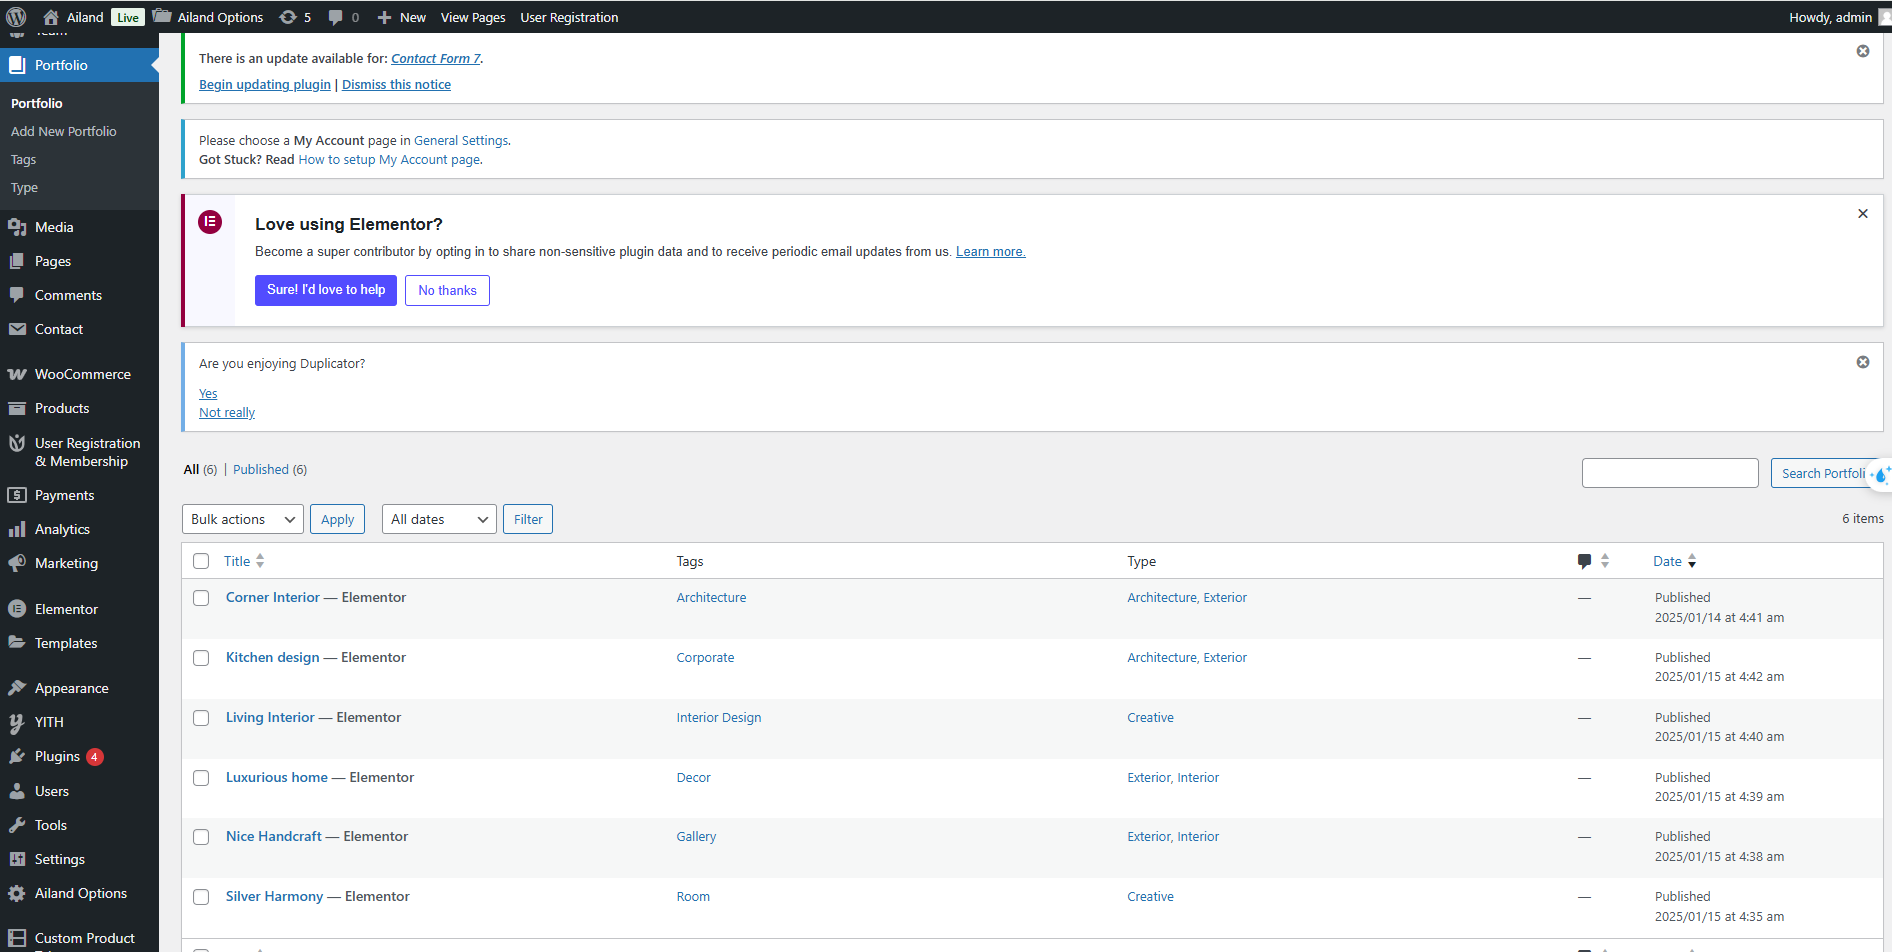This screenshot has height=952, width=1892.
Task: Open the Tags submenu item
Action: click(x=23, y=159)
